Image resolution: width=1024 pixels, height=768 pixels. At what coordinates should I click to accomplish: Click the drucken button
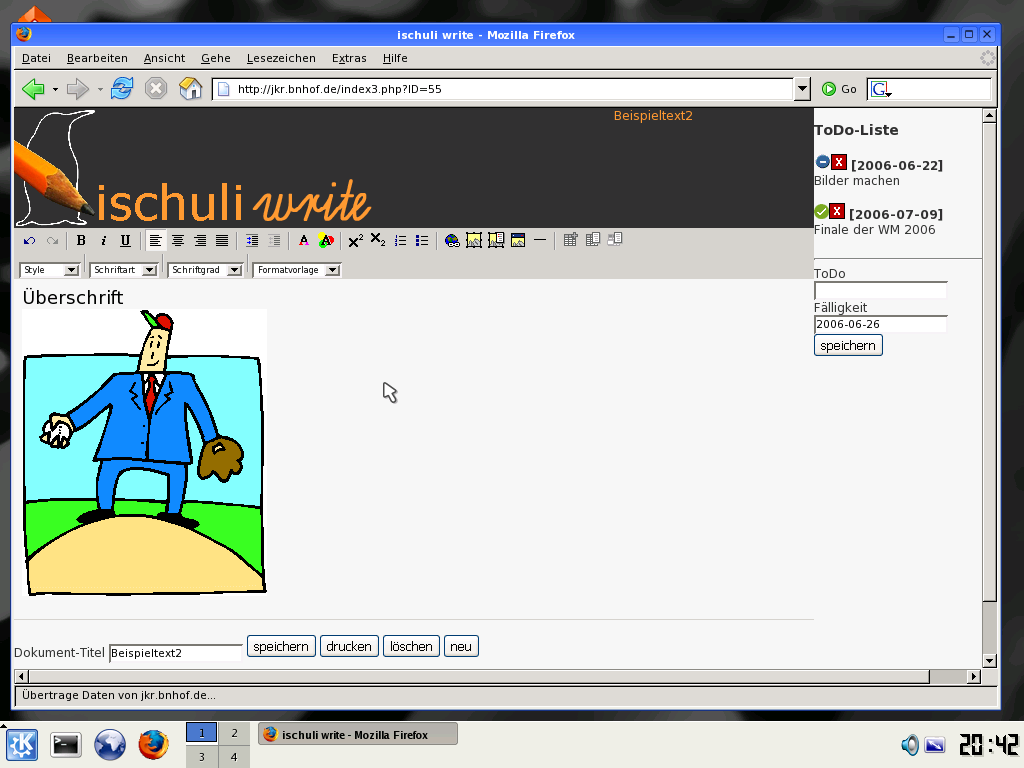point(349,647)
